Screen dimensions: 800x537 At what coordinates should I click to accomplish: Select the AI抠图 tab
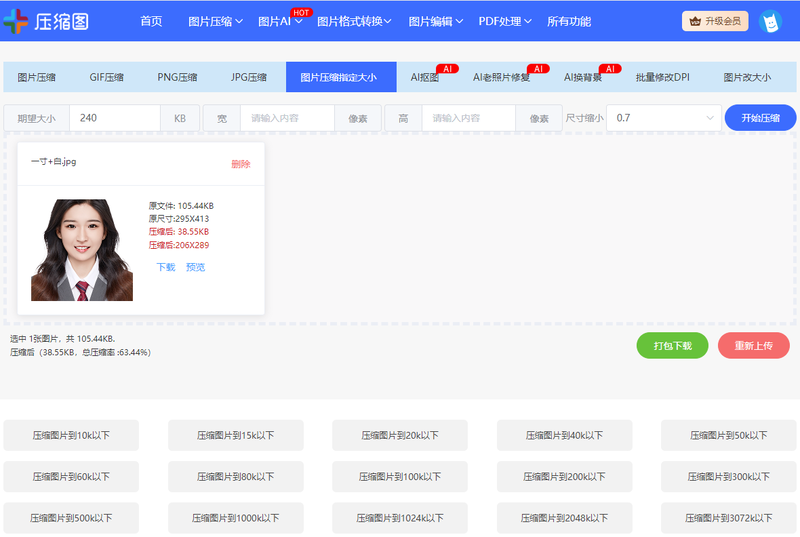(425, 77)
